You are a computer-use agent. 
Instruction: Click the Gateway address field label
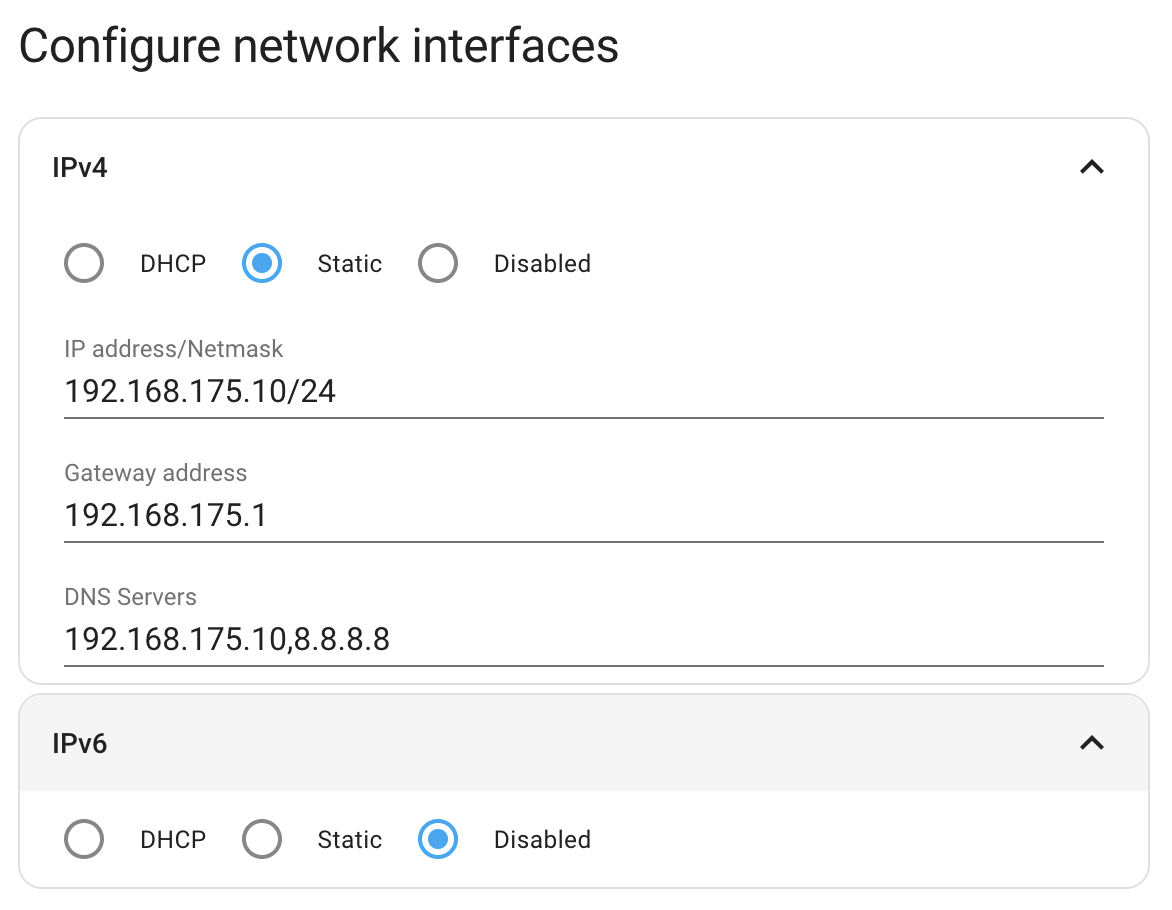coord(155,473)
